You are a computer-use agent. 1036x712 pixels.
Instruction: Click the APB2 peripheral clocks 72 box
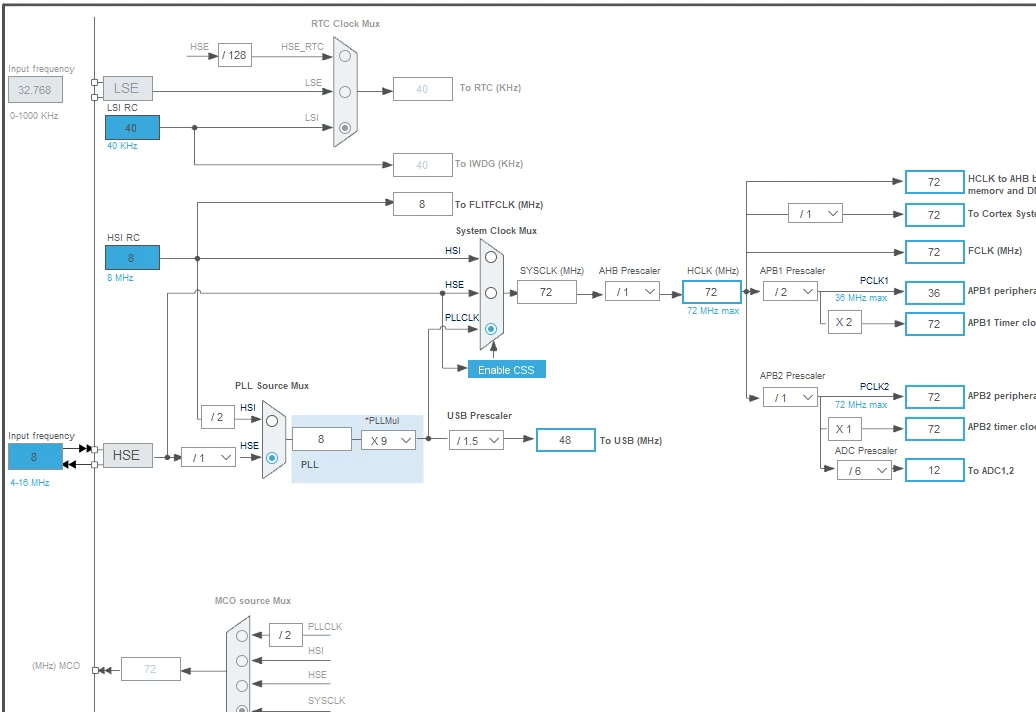coord(934,397)
